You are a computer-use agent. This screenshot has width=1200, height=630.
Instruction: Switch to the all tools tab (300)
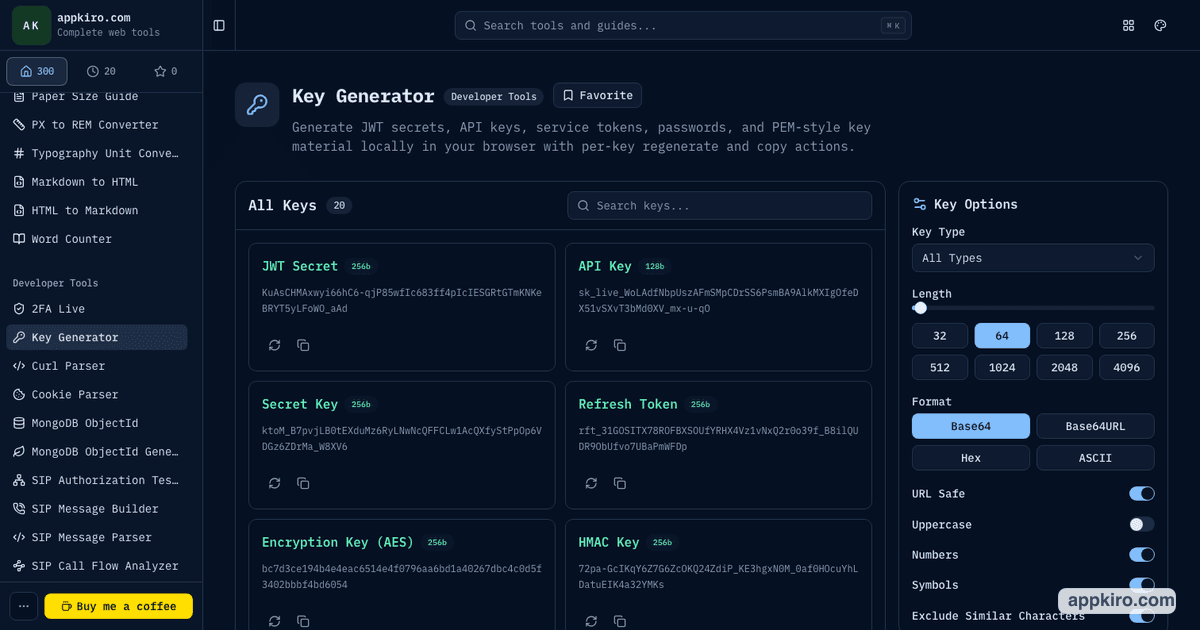click(x=37, y=71)
